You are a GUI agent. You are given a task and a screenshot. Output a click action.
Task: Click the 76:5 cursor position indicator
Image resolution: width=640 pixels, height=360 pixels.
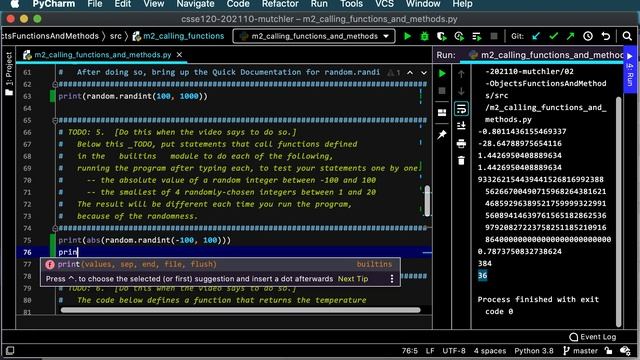(x=409, y=351)
